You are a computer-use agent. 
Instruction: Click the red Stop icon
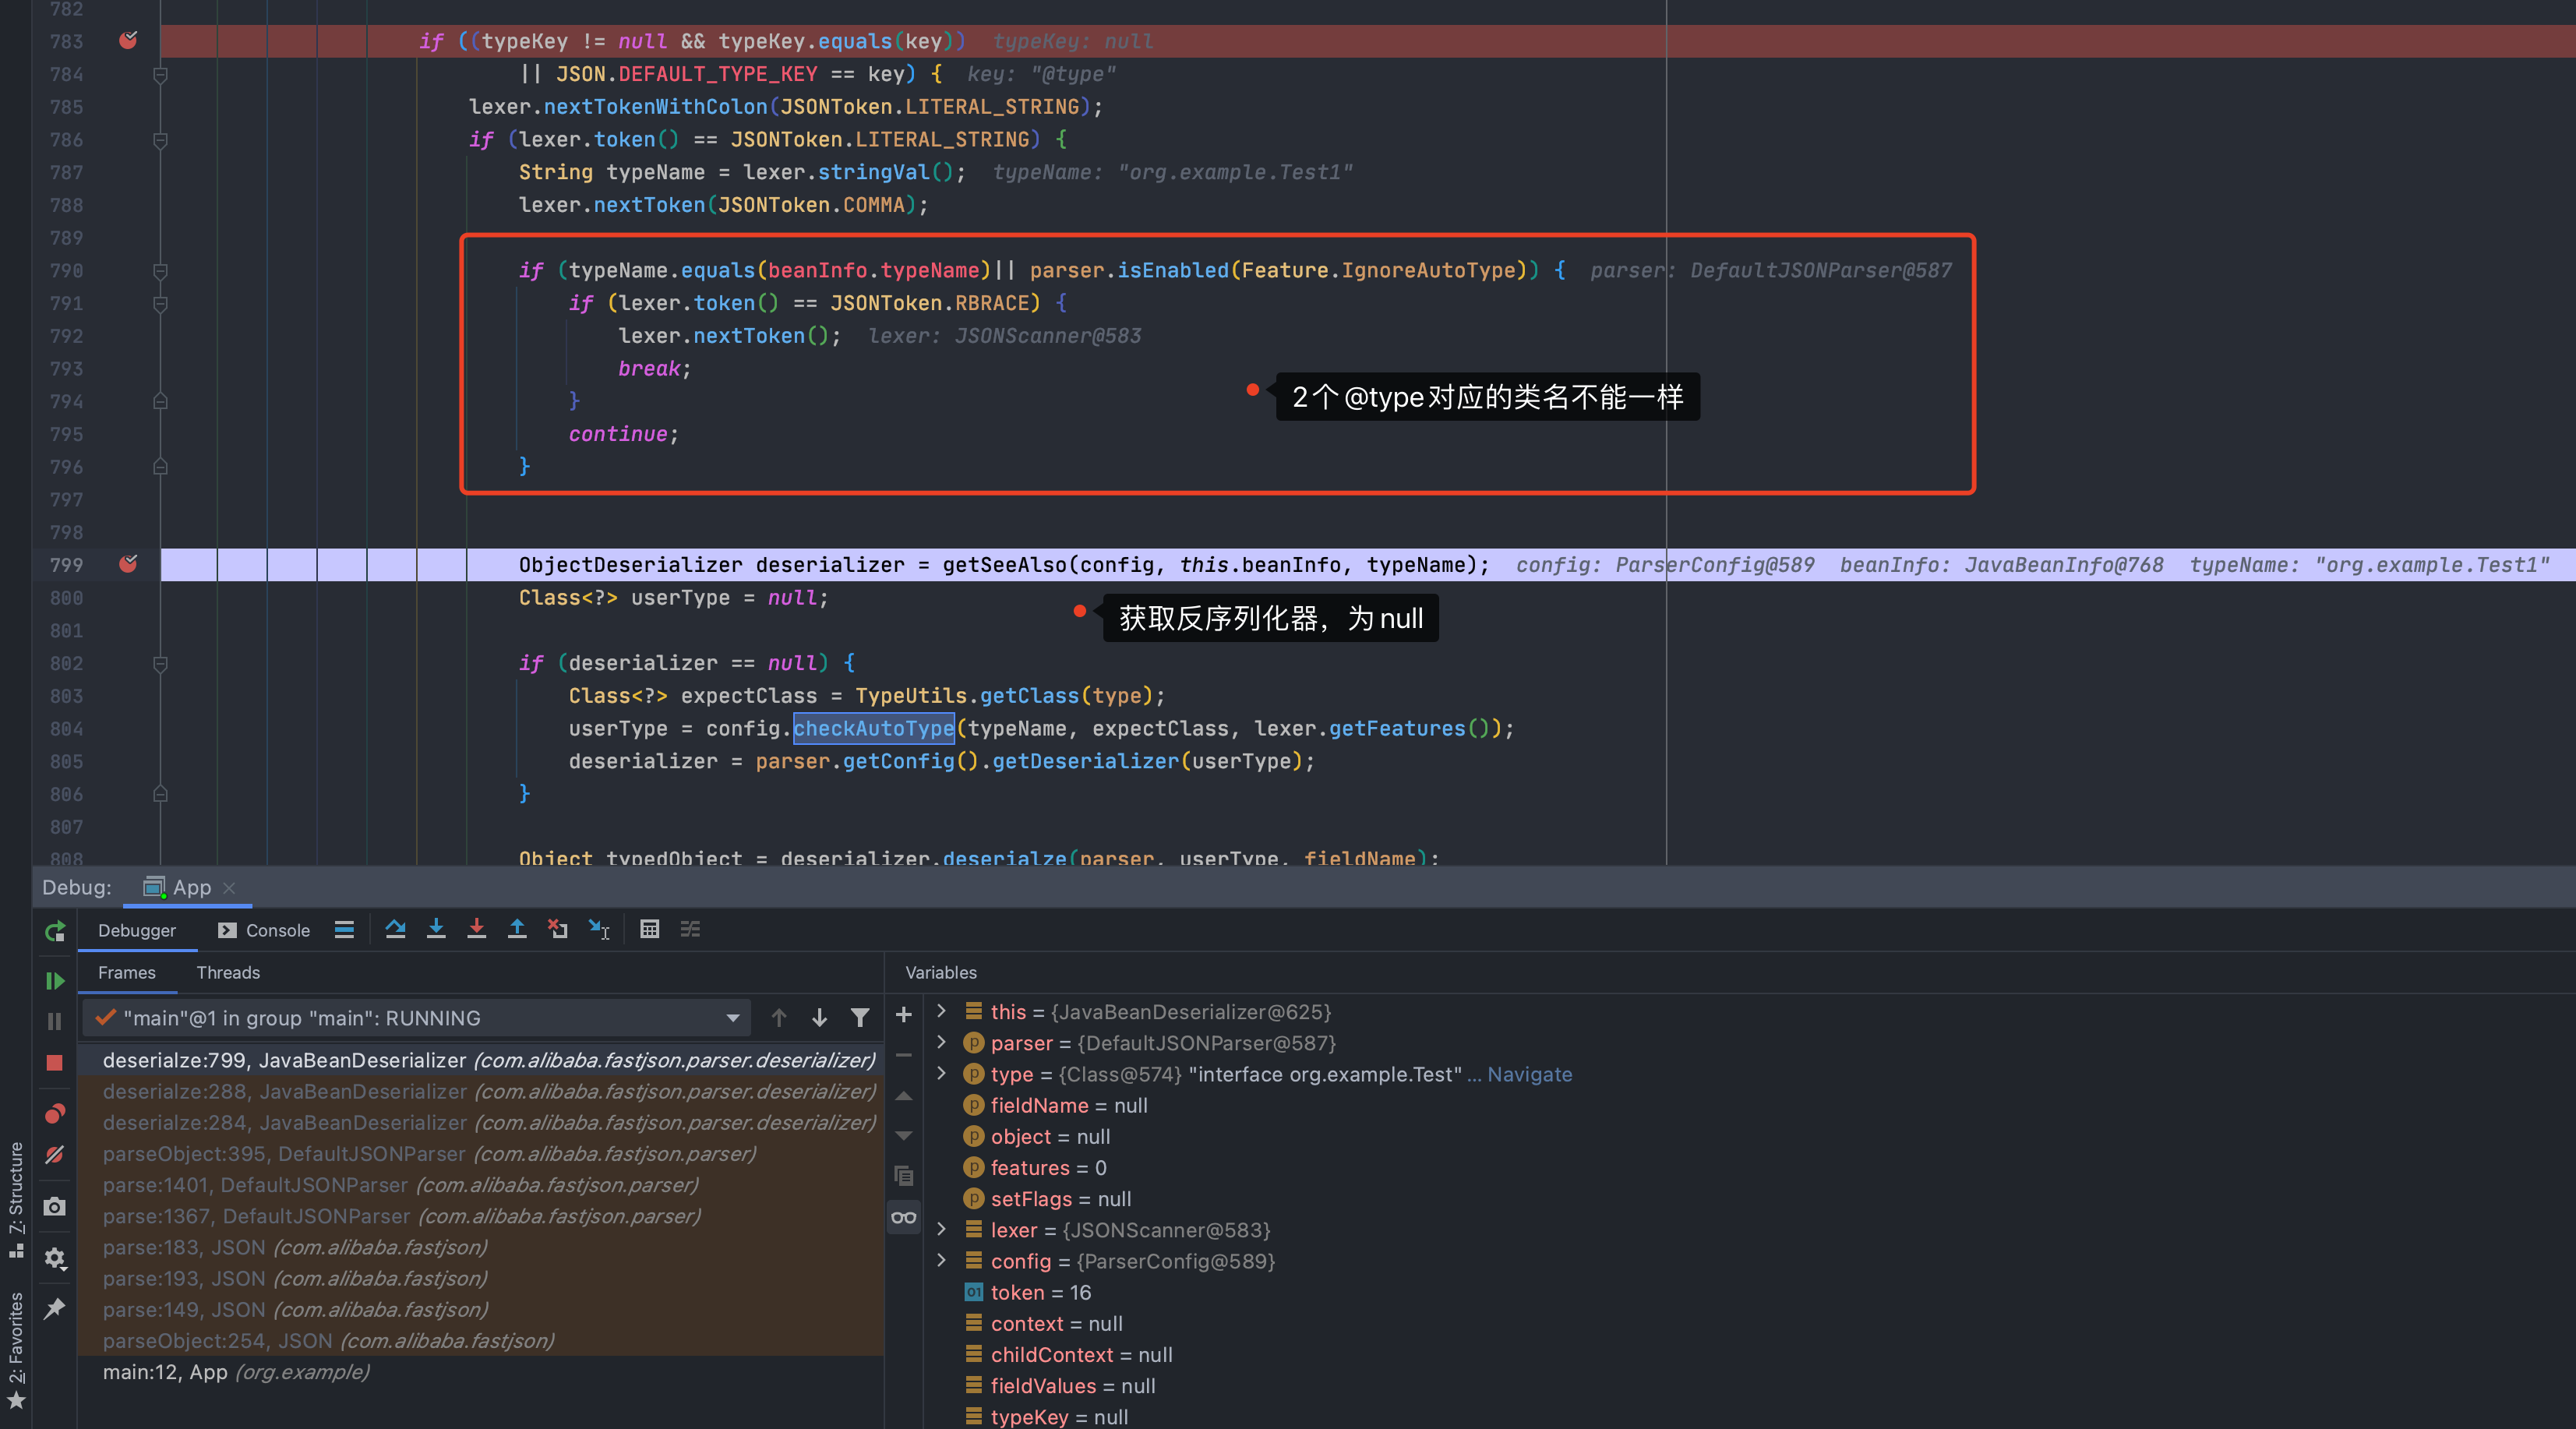54,1062
